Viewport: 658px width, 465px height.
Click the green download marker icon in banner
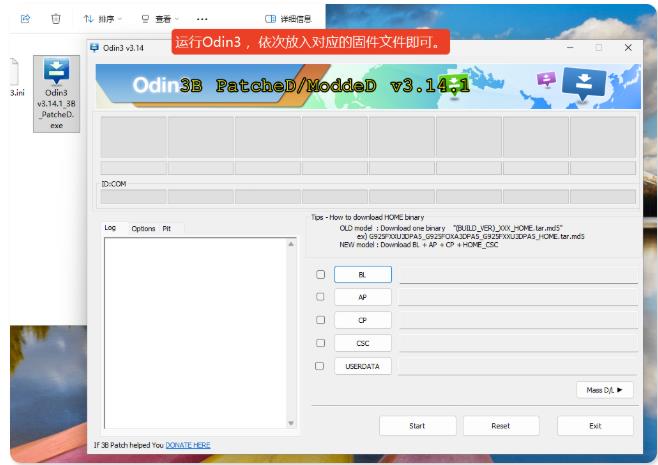click(455, 85)
